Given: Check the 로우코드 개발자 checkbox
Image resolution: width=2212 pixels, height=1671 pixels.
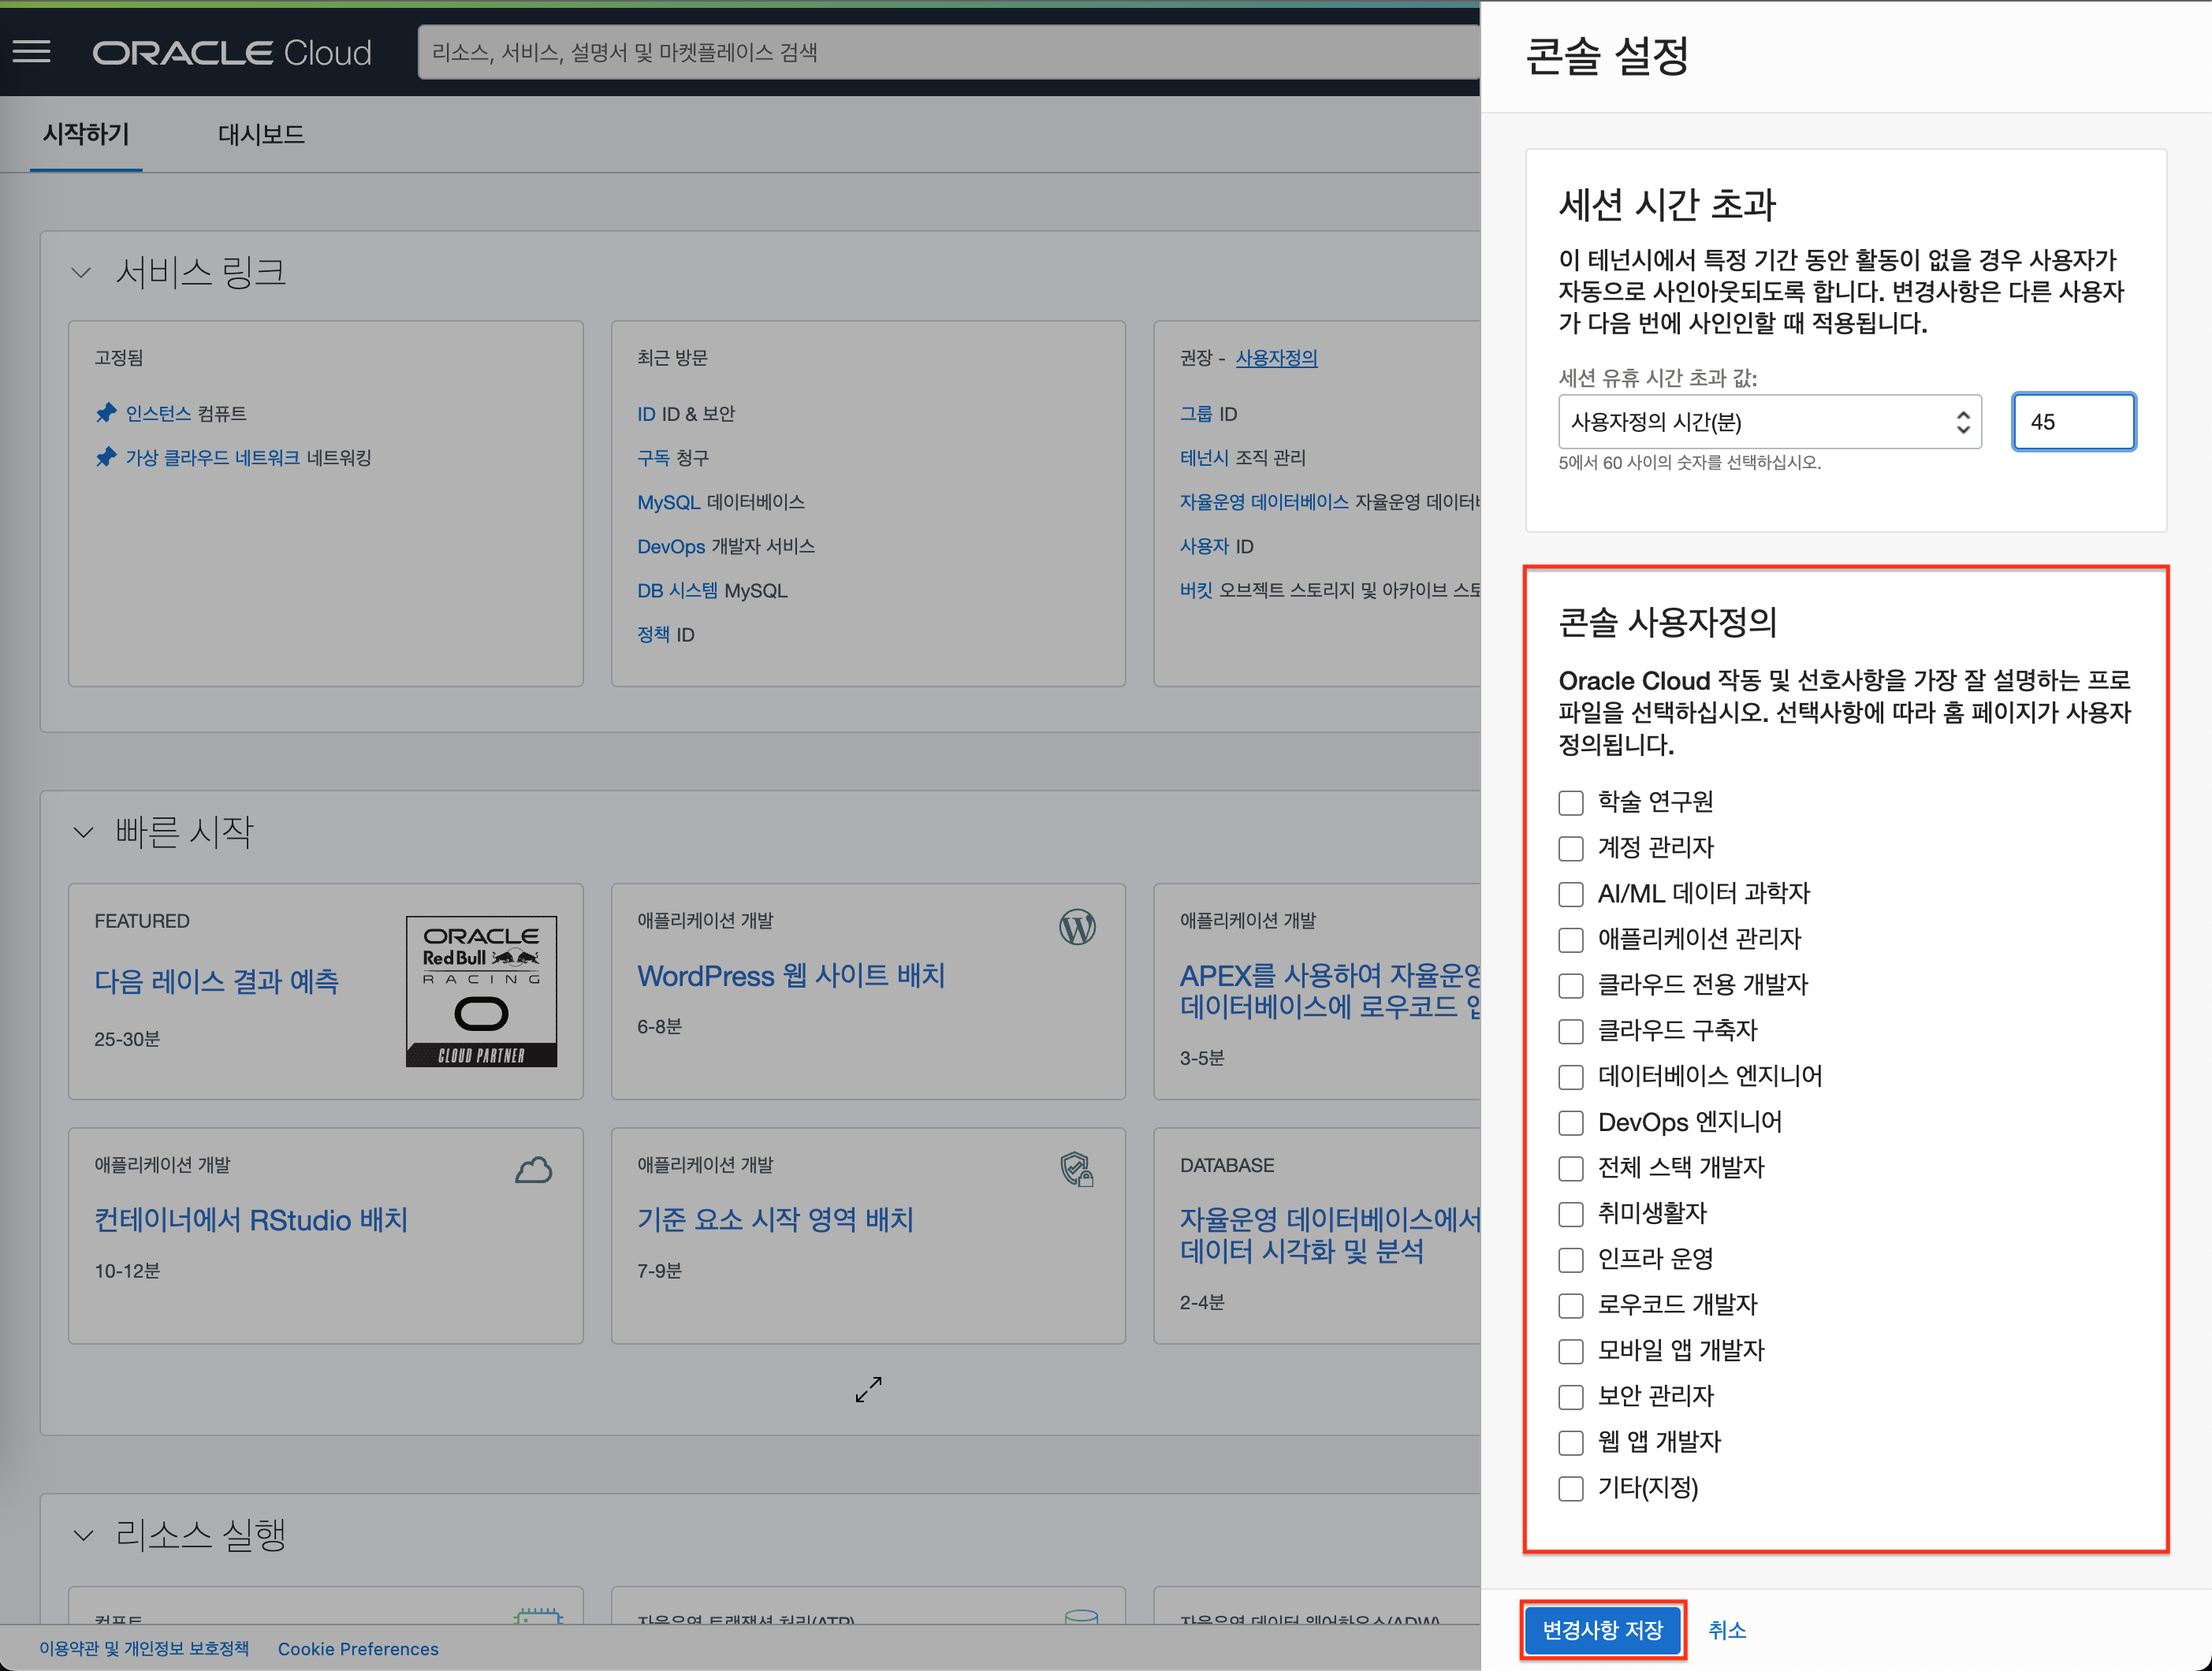Looking at the screenshot, I should 1571,1306.
